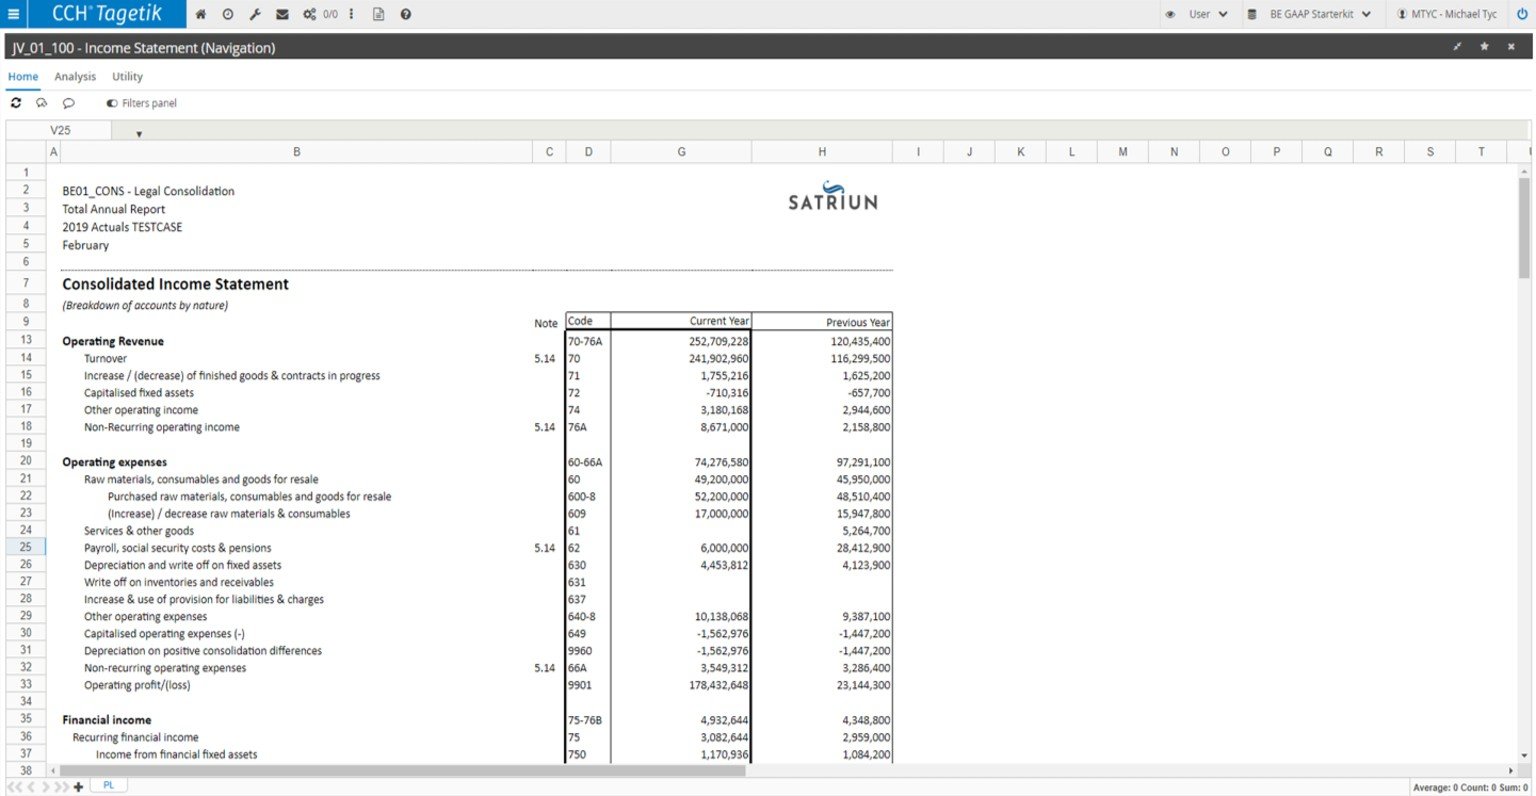This screenshot has width=1536, height=796.
Task: Open the wrench settings tool
Action: (255, 14)
